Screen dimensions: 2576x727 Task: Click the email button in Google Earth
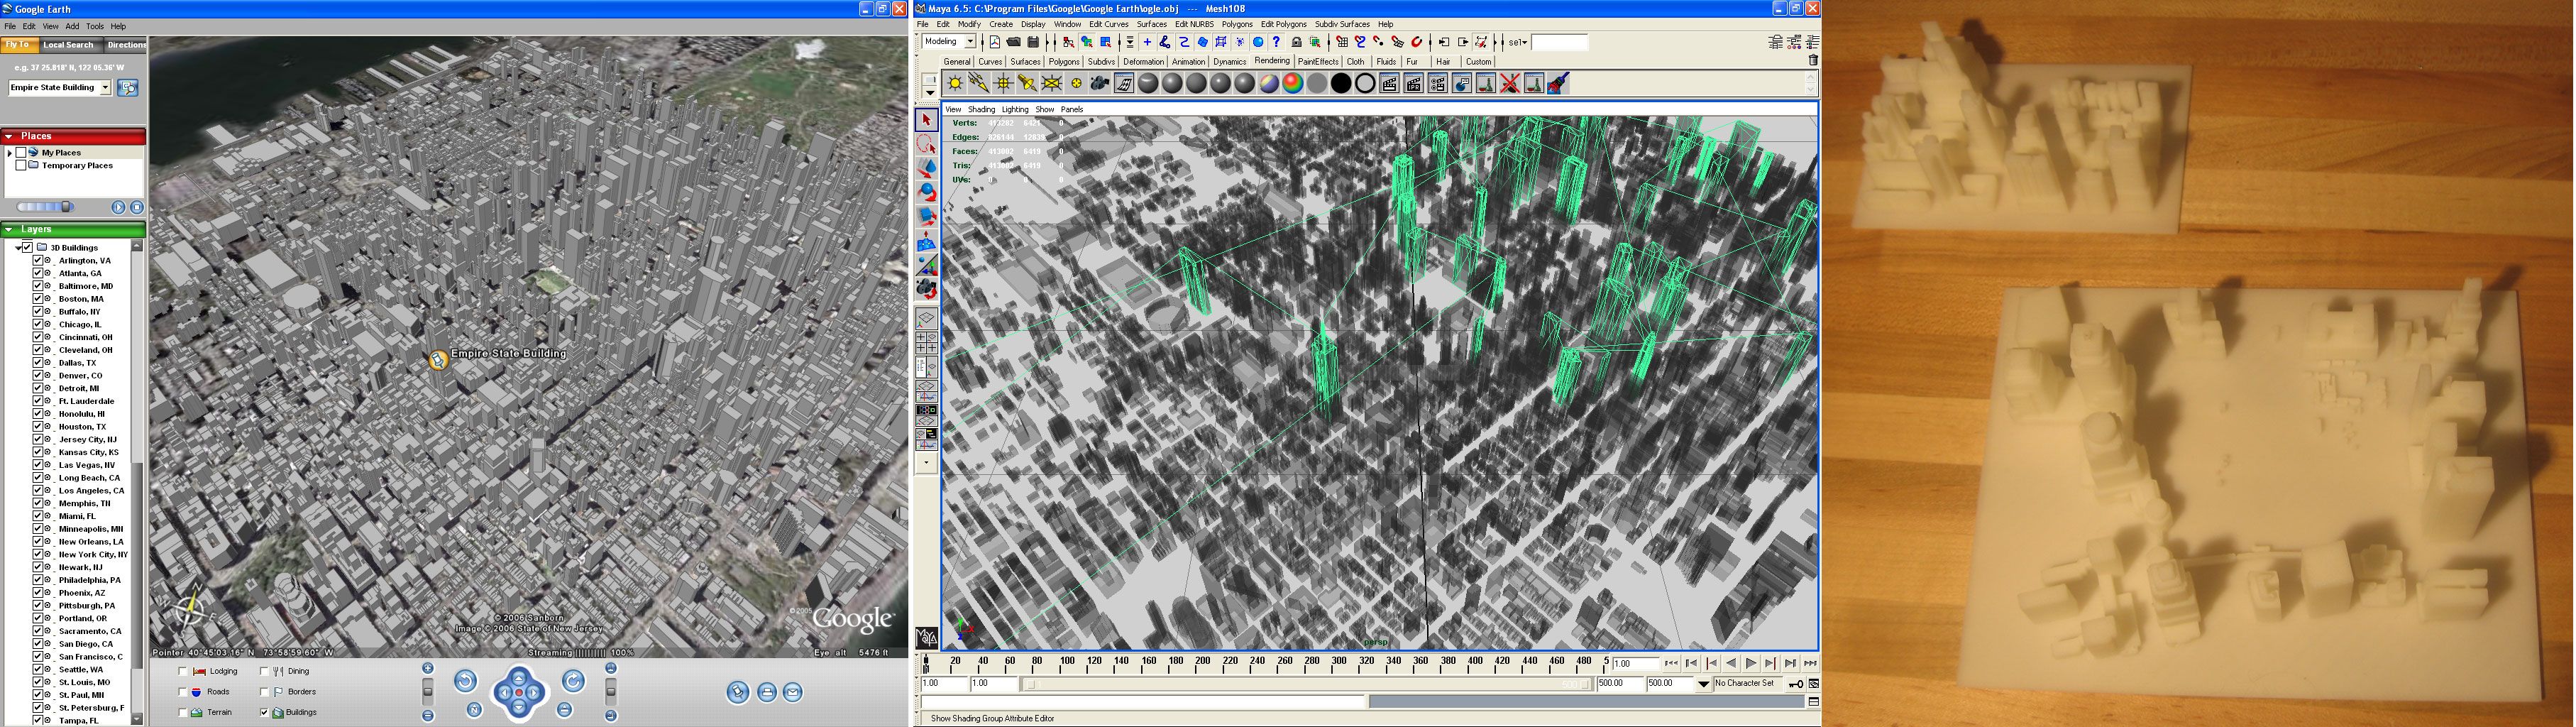pos(793,692)
